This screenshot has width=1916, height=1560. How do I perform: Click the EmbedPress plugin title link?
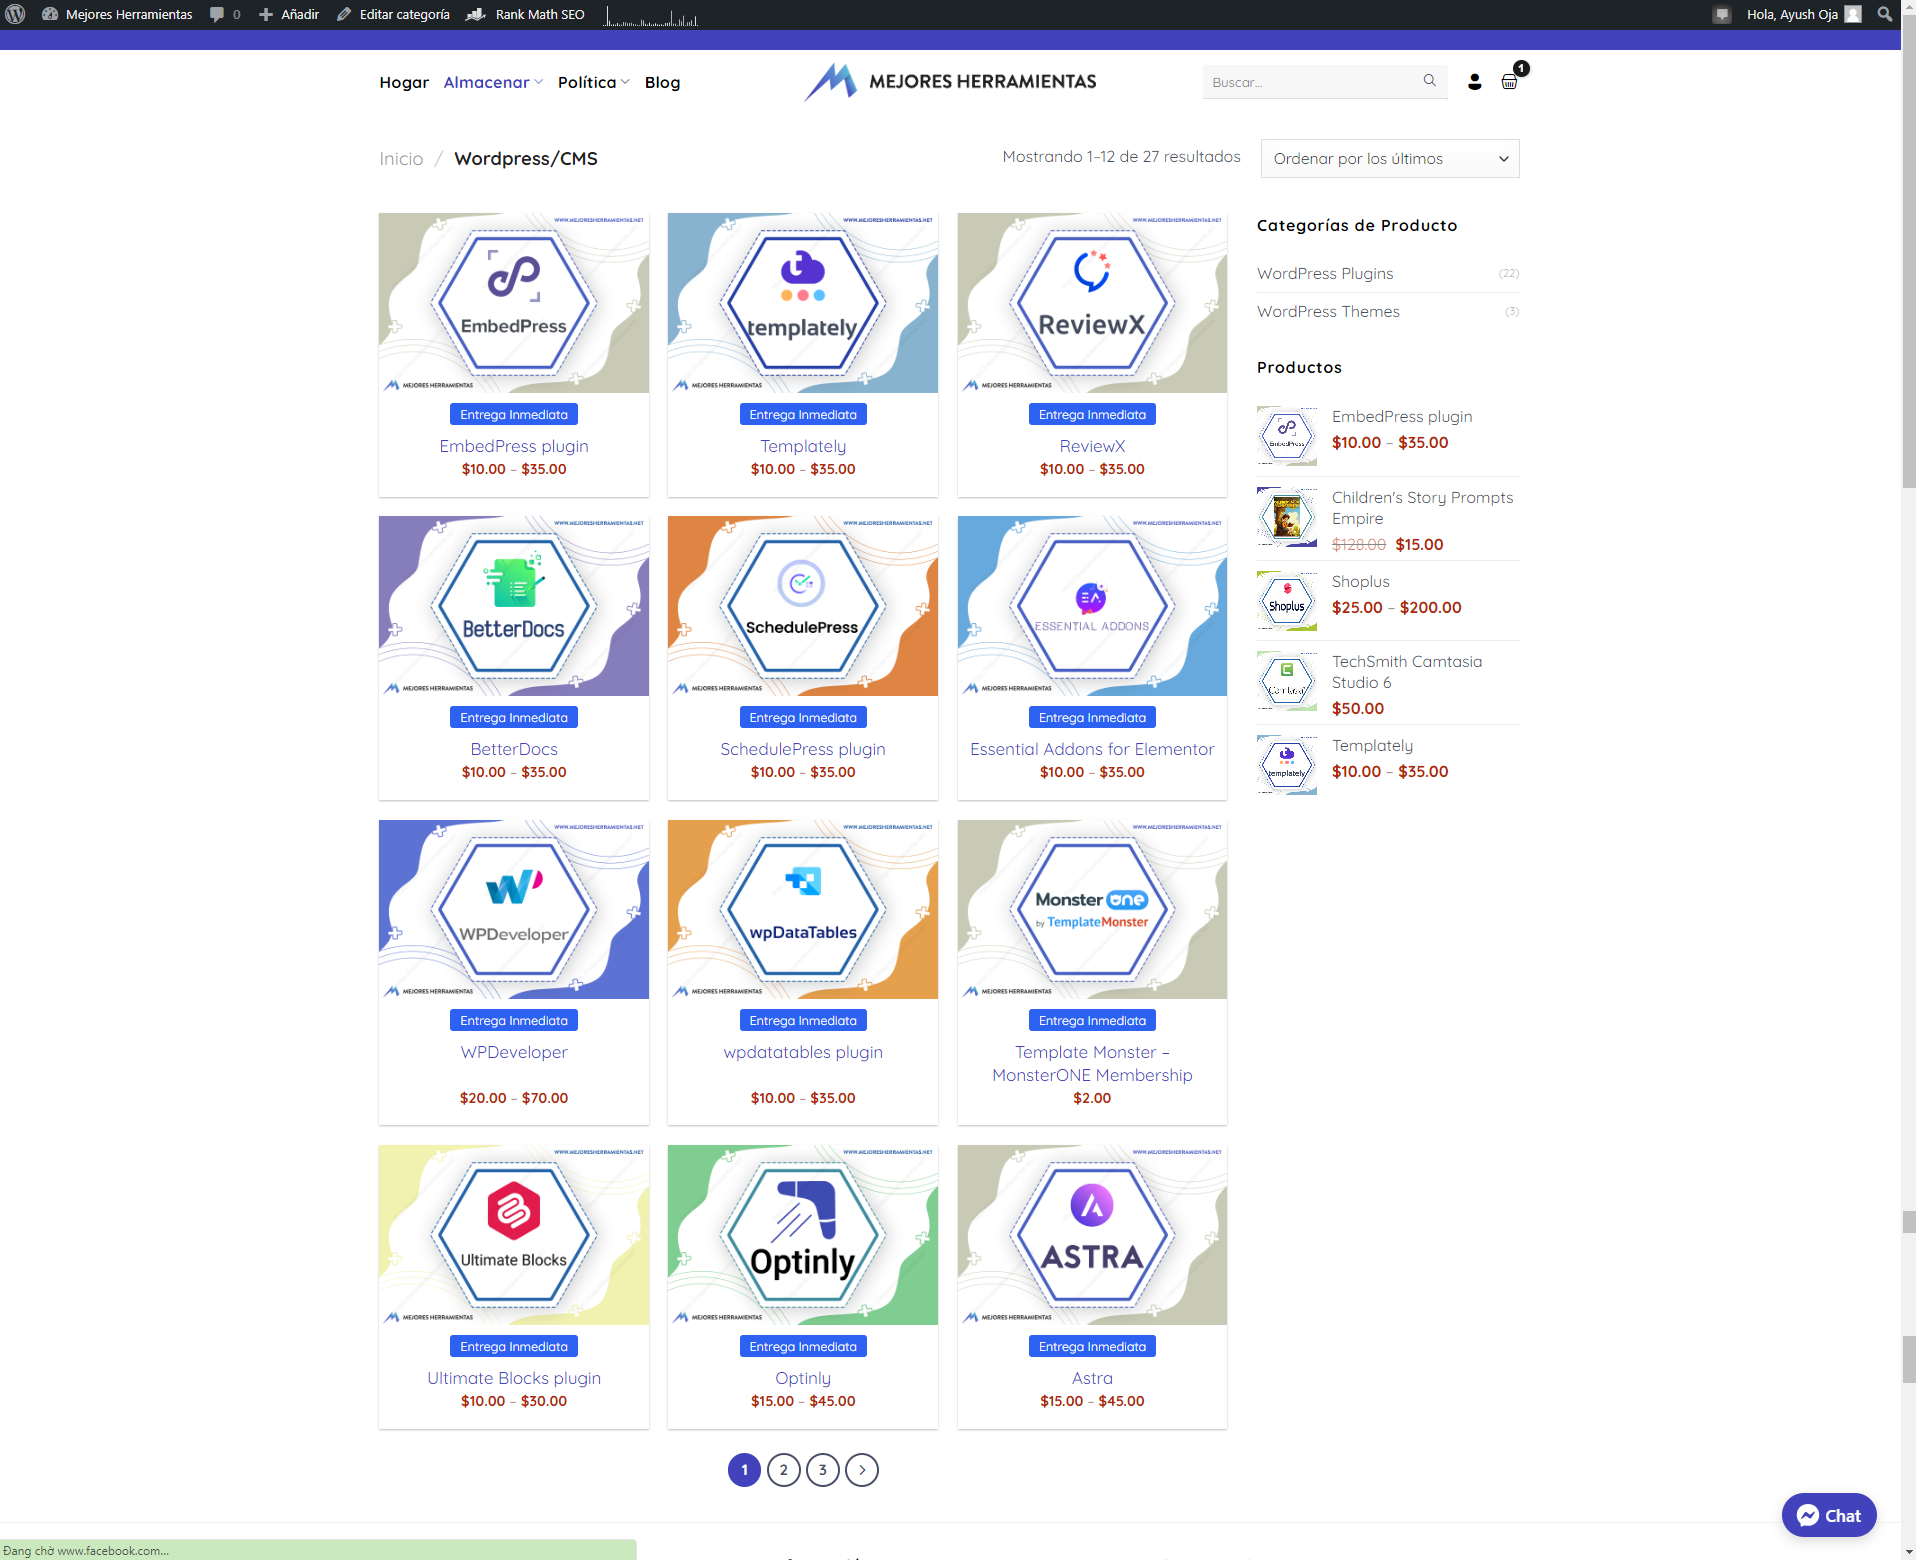514,446
